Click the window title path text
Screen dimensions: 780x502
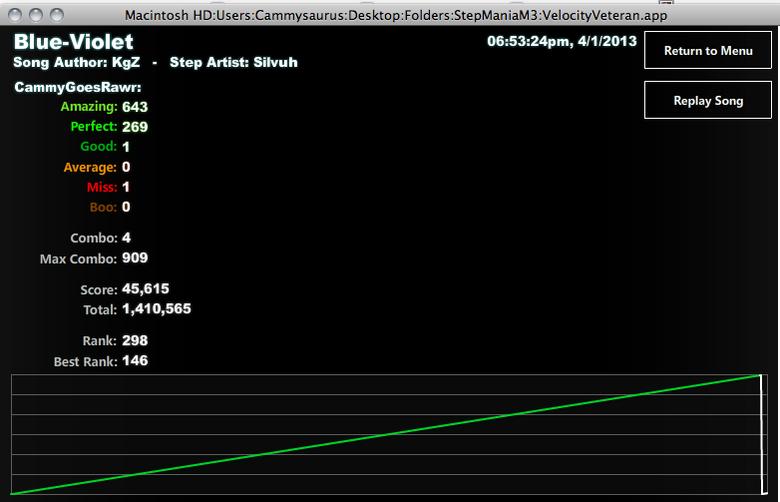(395, 15)
